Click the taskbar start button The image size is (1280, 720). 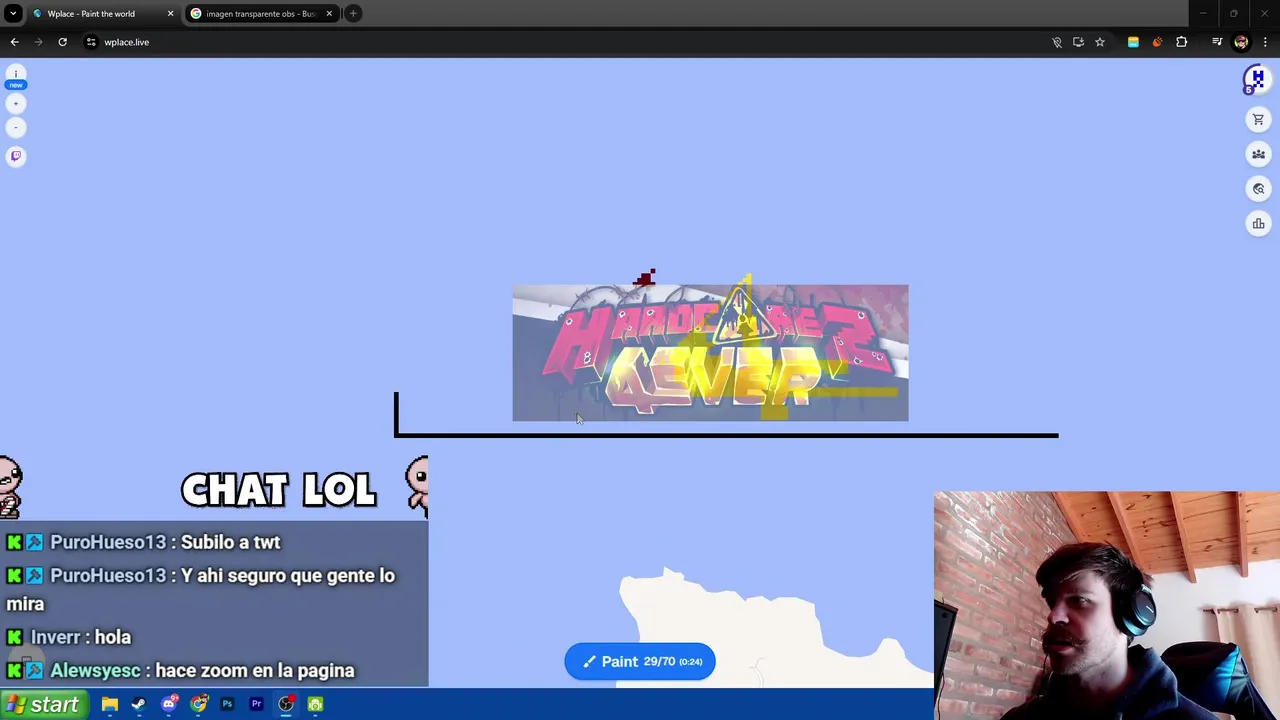42,705
